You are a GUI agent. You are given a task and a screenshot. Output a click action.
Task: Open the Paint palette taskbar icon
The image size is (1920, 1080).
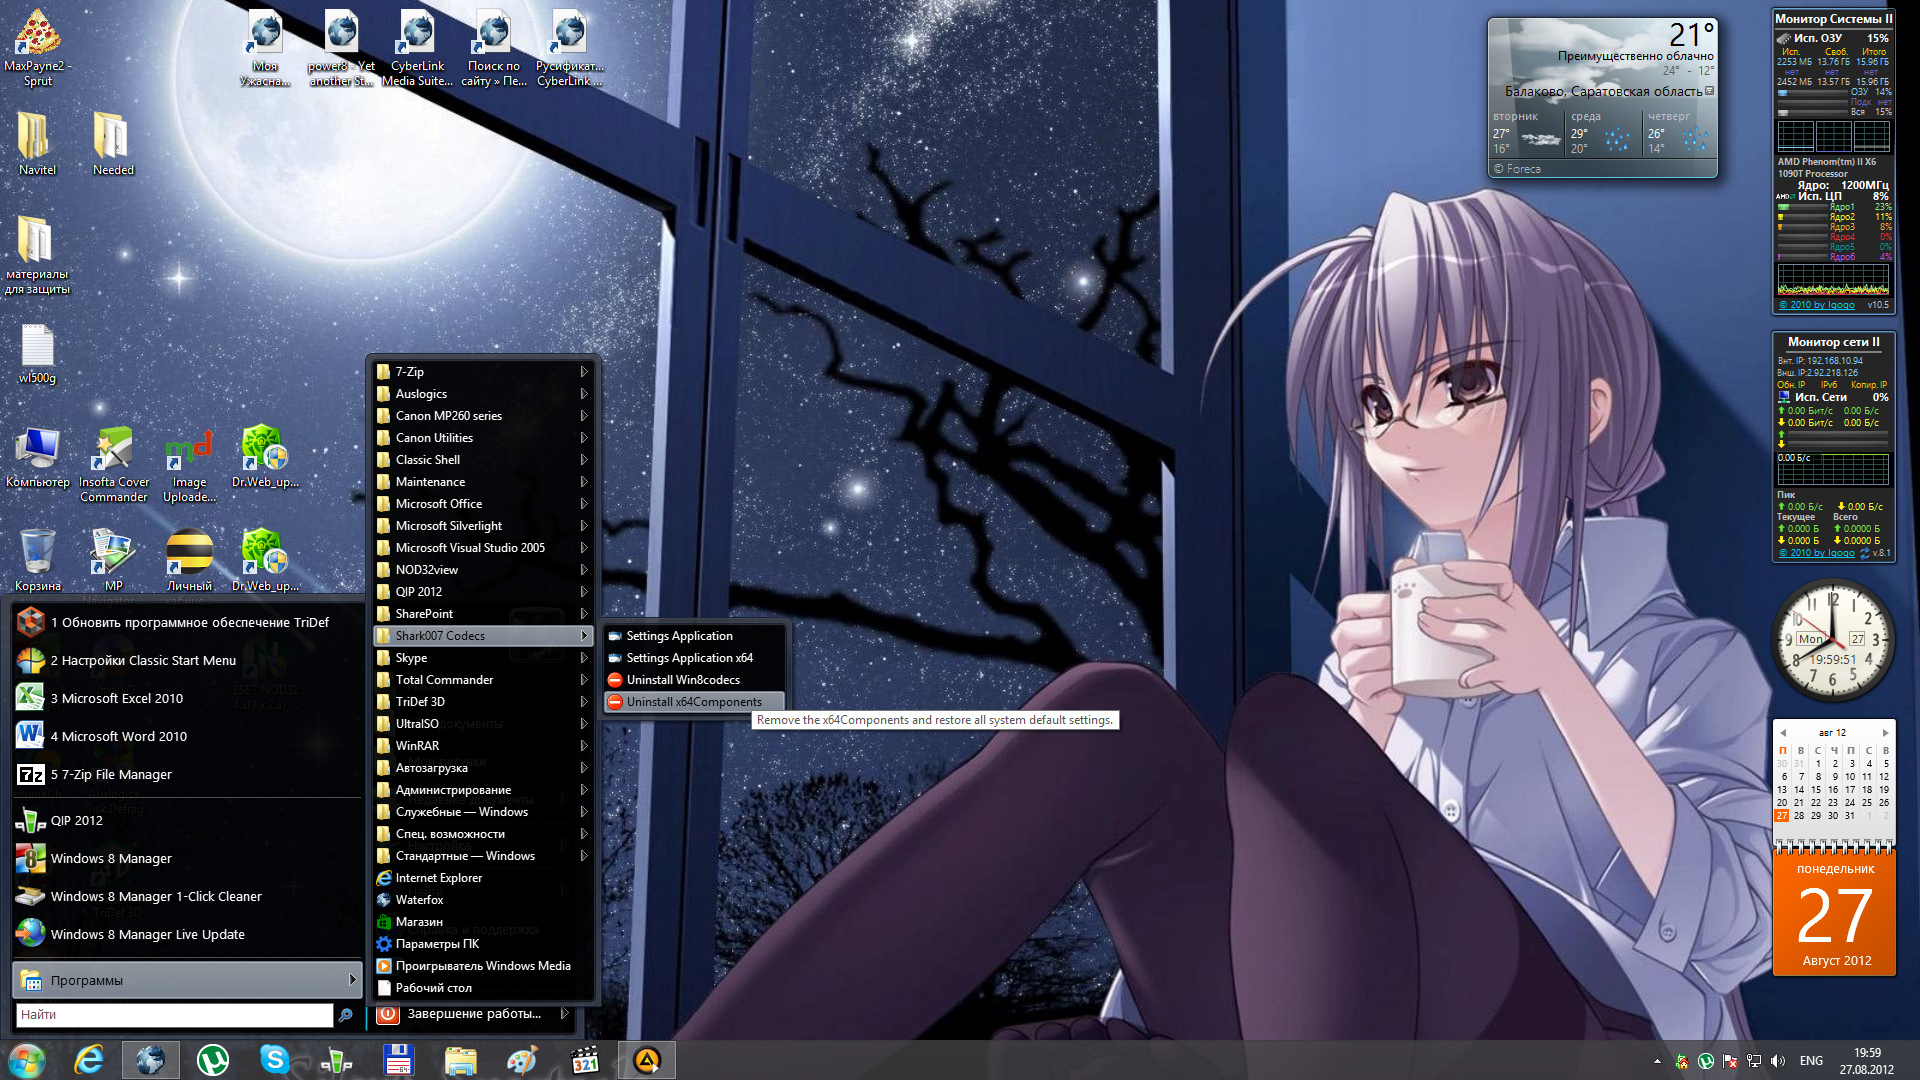tap(522, 1060)
